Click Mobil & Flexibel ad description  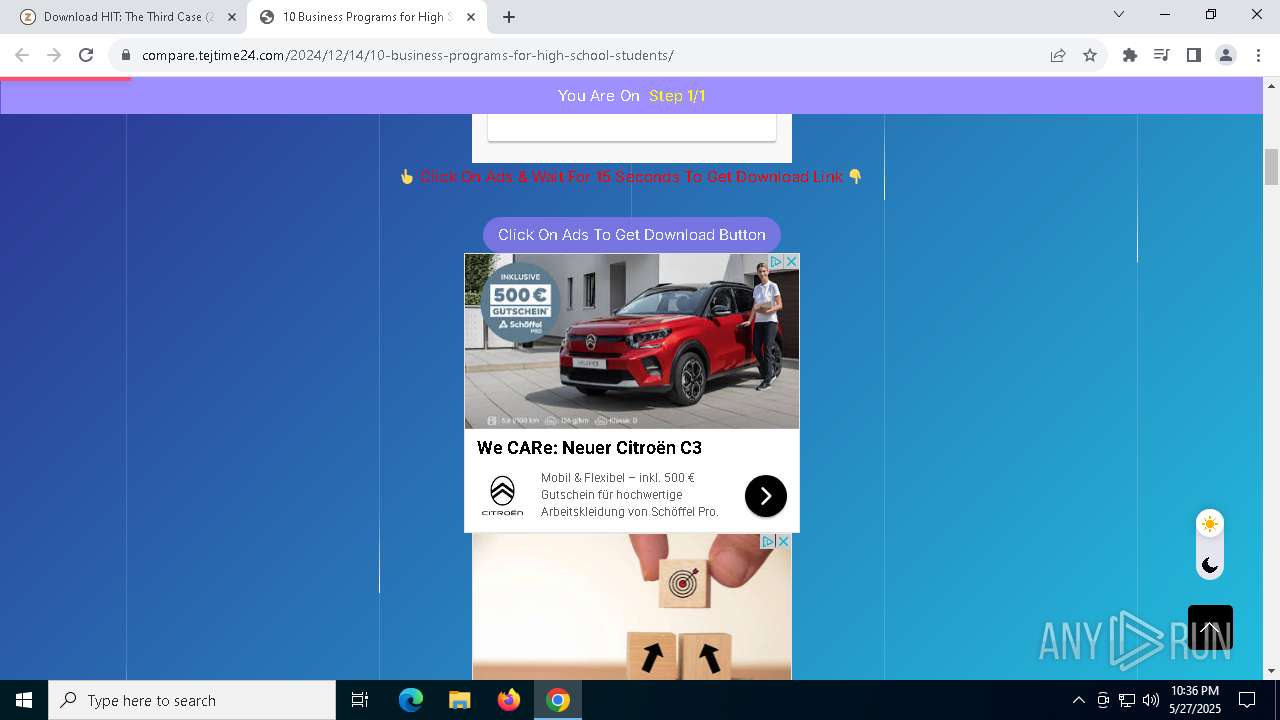pos(630,495)
